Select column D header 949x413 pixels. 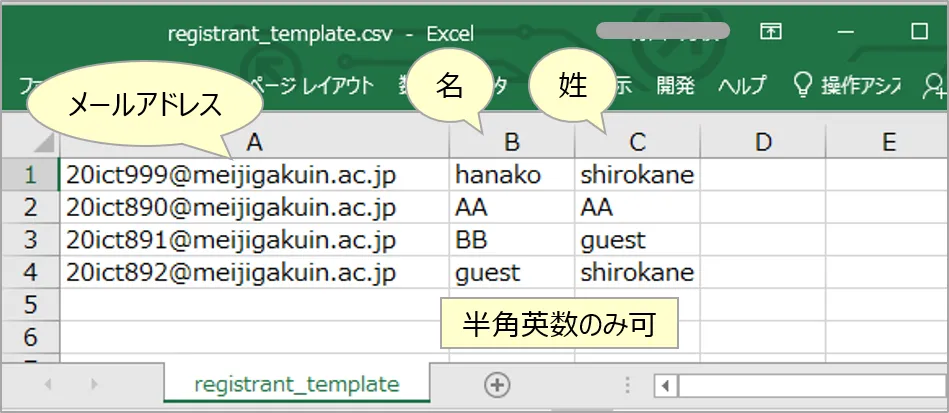[x=763, y=143]
